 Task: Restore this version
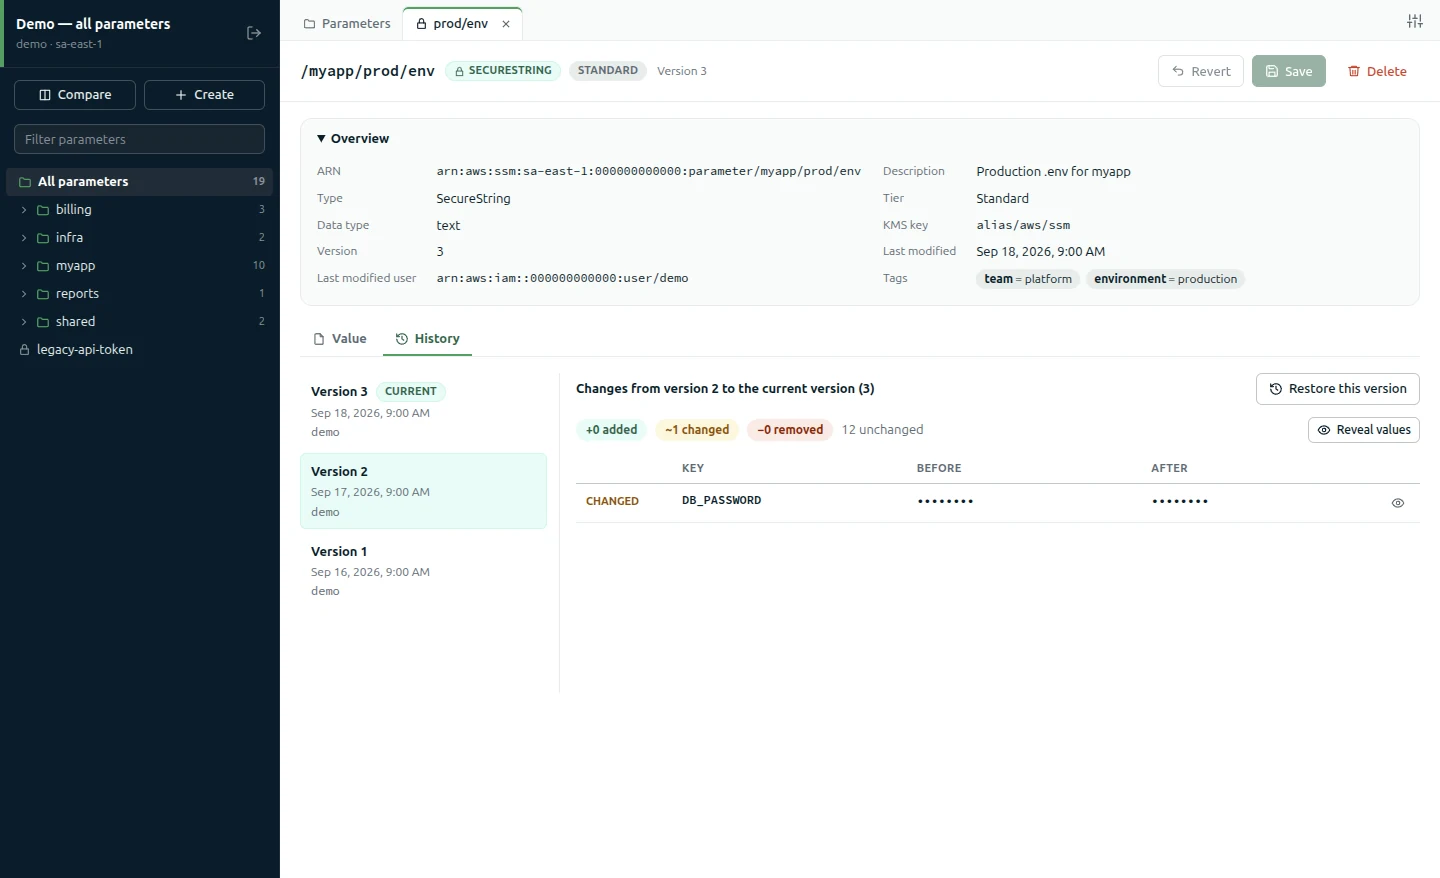[x=1338, y=389]
